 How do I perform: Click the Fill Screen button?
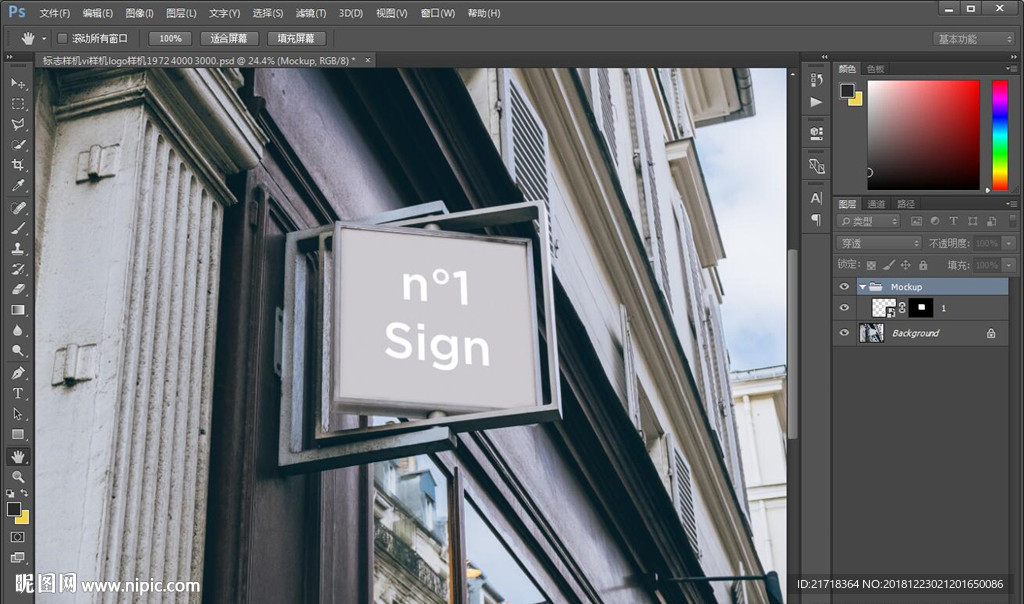[296, 39]
